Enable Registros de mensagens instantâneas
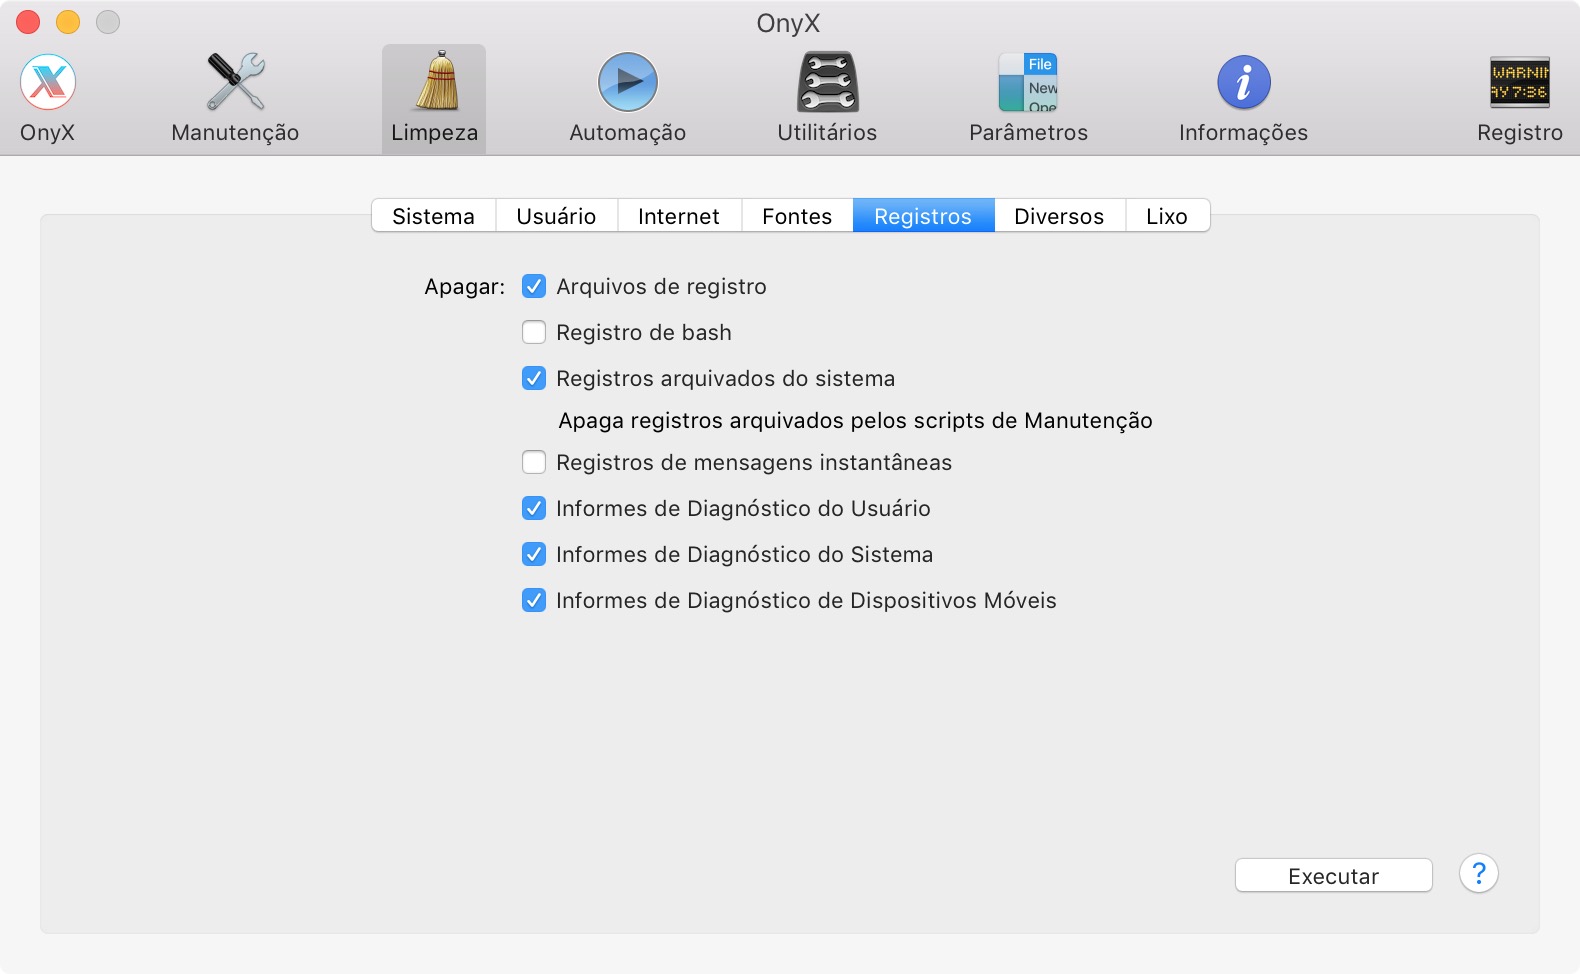This screenshot has height=974, width=1580. 534,462
